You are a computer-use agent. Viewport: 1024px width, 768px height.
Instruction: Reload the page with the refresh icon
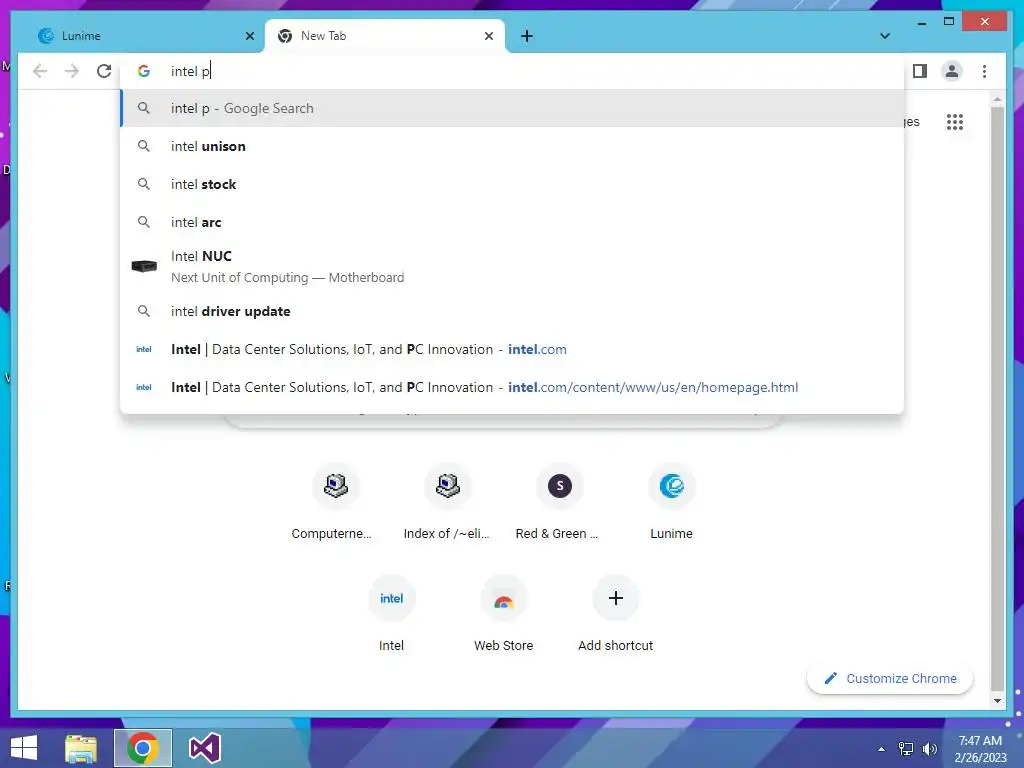click(104, 71)
